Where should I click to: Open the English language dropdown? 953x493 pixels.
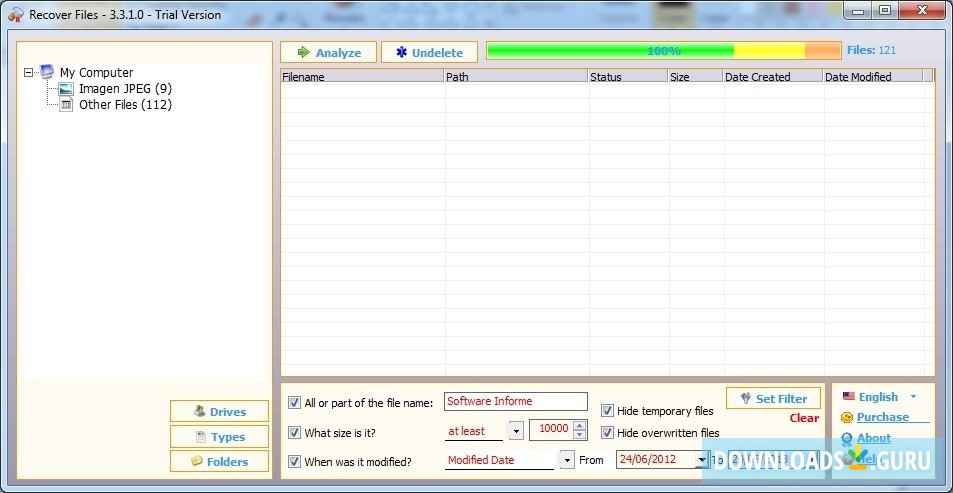[913, 397]
